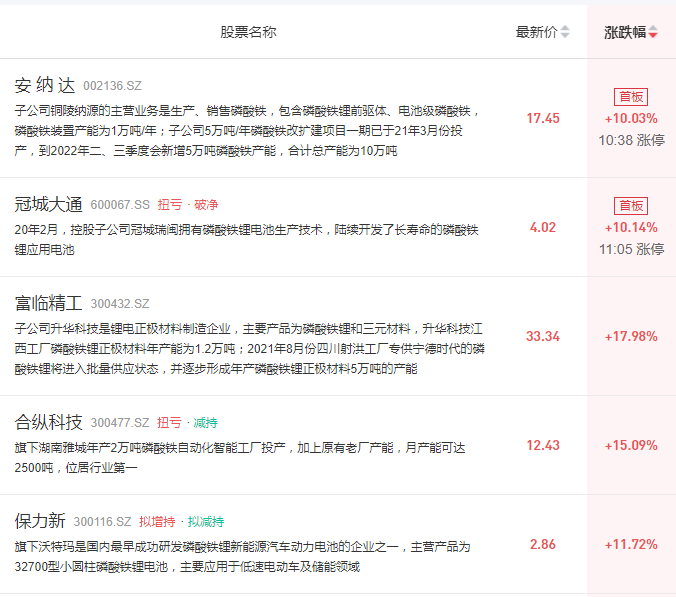This screenshot has height=597, width=676.
Task: Open the 拟增持 tag on 保力新
Action: [157, 522]
